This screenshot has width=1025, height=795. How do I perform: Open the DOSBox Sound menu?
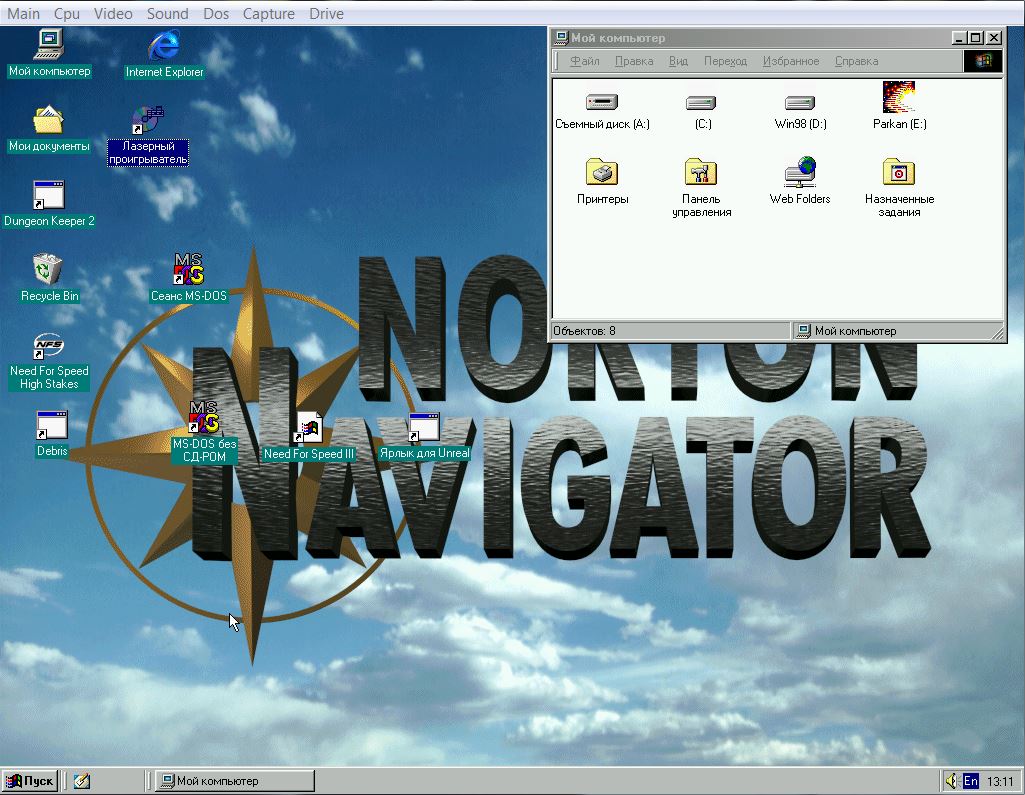tap(167, 13)
